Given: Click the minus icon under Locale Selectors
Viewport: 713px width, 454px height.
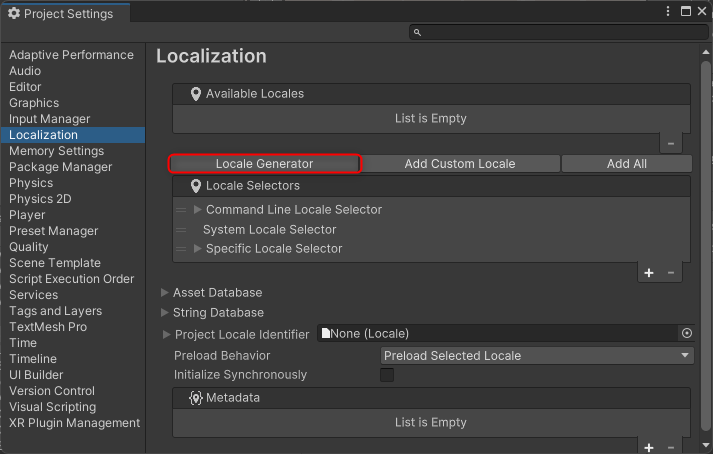Looking at the screenshot, I should click(671, 273).
